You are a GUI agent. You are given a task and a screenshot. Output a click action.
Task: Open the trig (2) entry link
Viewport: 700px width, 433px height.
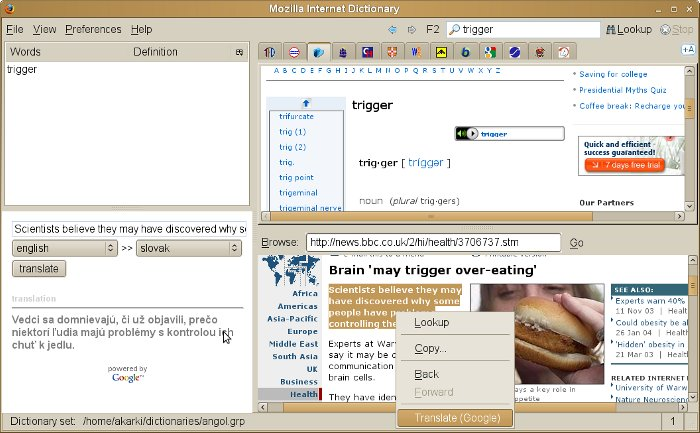coord(292,147)
